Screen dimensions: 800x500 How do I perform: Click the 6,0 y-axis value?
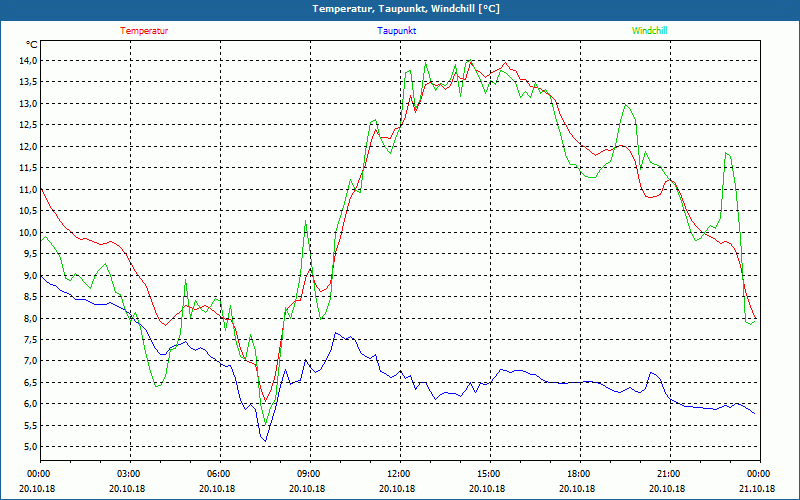point(31,404)
